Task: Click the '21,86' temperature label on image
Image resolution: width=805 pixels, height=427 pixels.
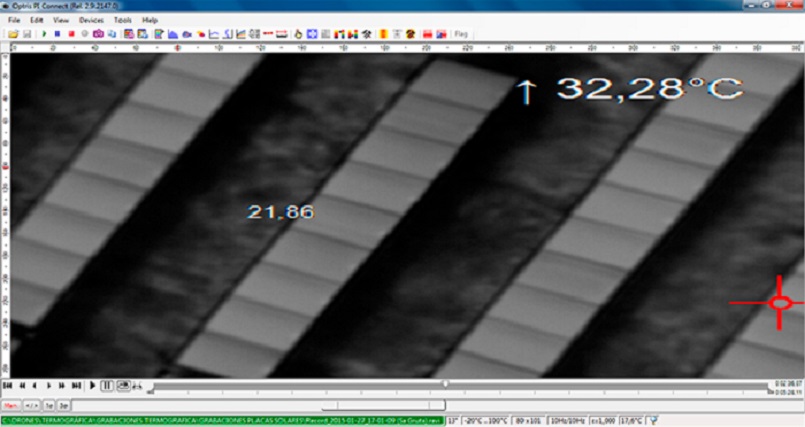Action: (280, 212)
